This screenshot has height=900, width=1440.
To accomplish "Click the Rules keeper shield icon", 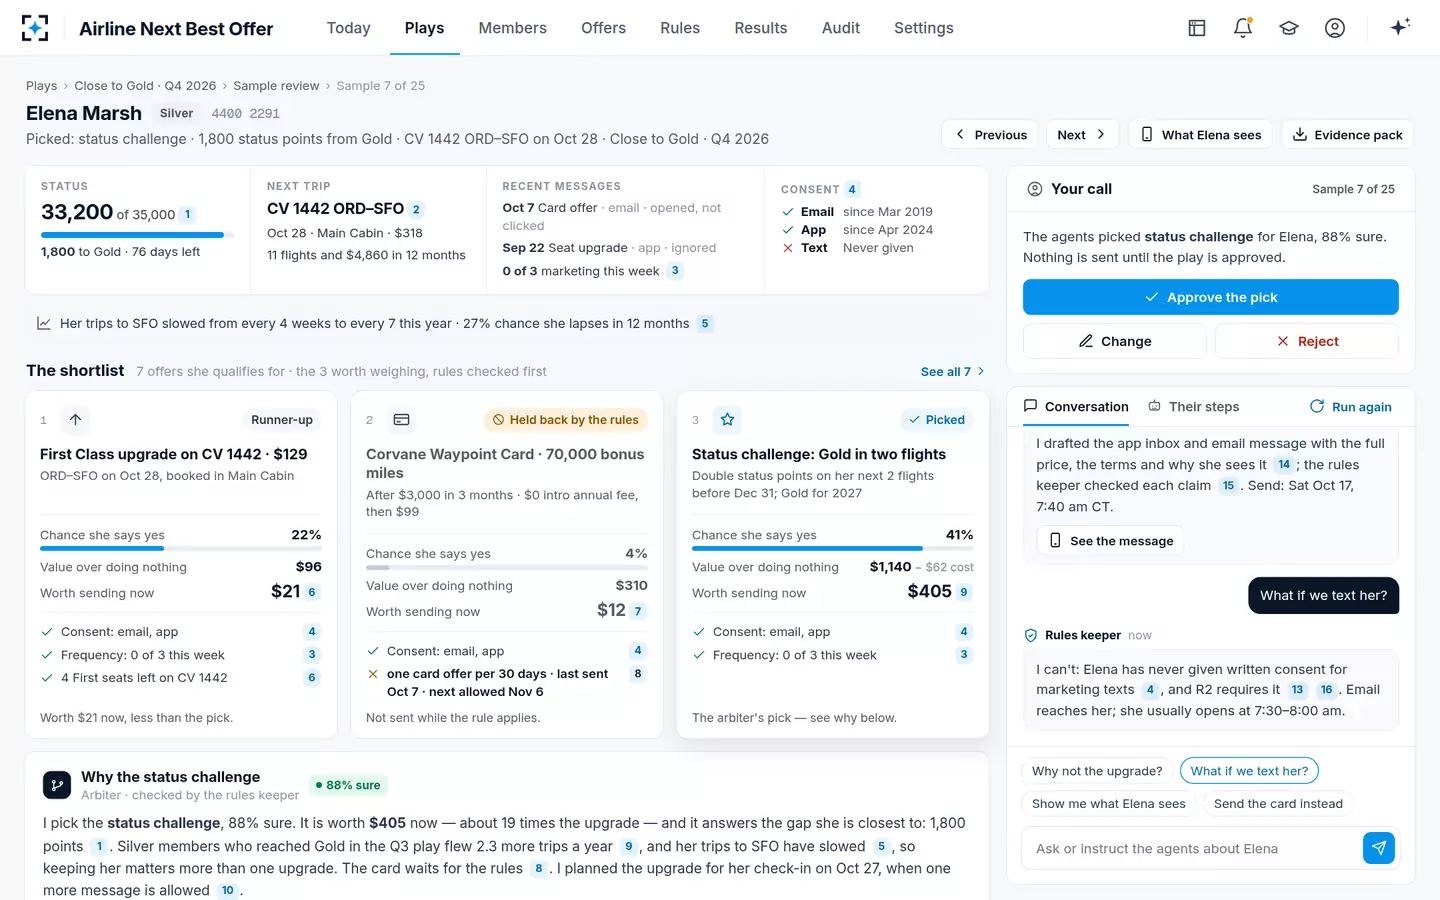I will point(1031,635).
